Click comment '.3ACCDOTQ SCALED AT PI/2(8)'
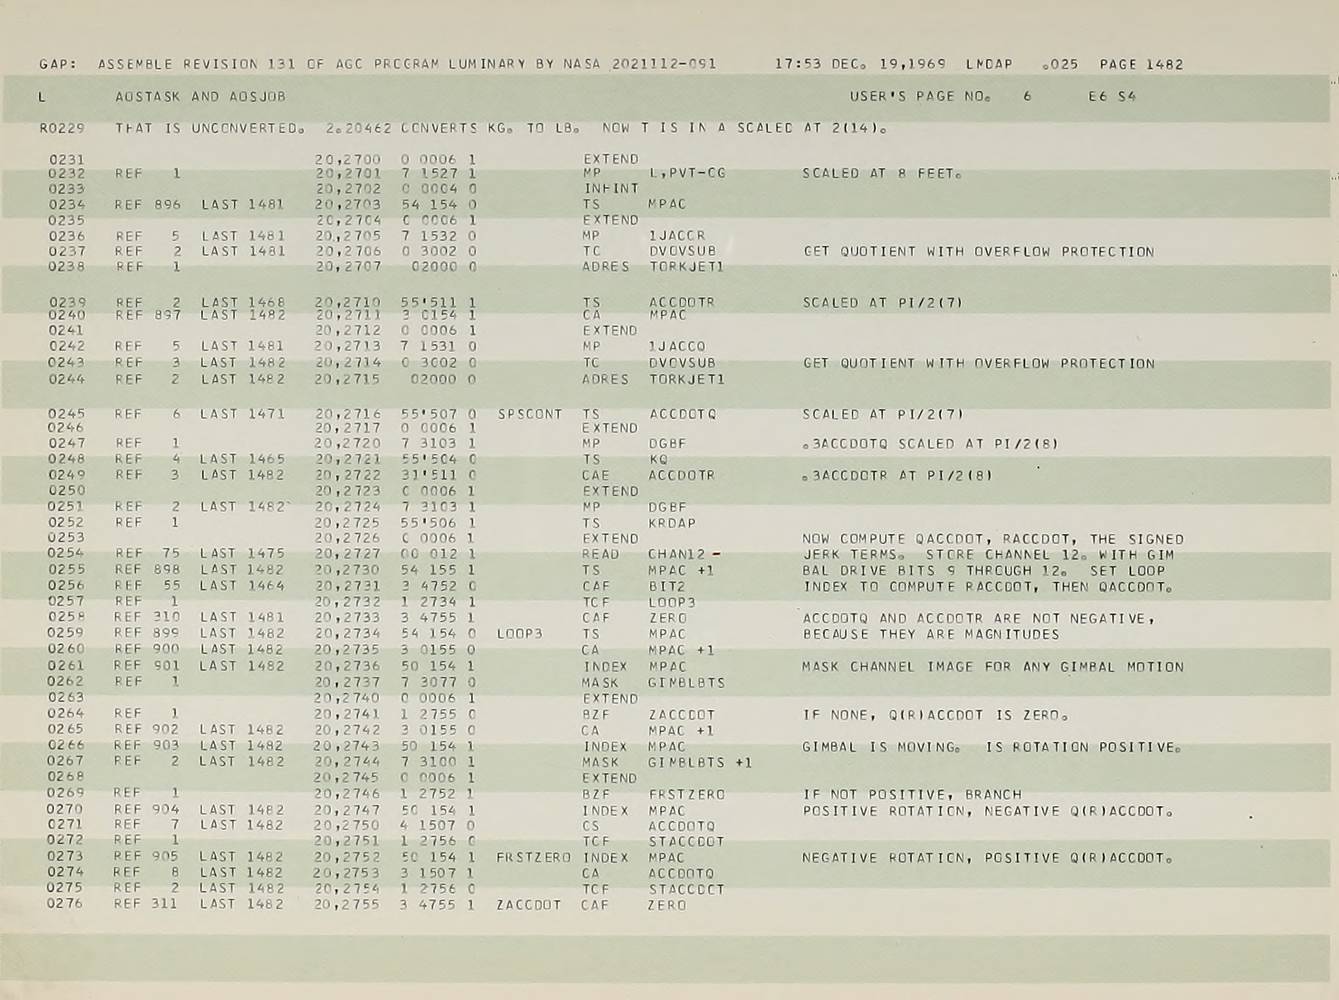 [930, 444]
